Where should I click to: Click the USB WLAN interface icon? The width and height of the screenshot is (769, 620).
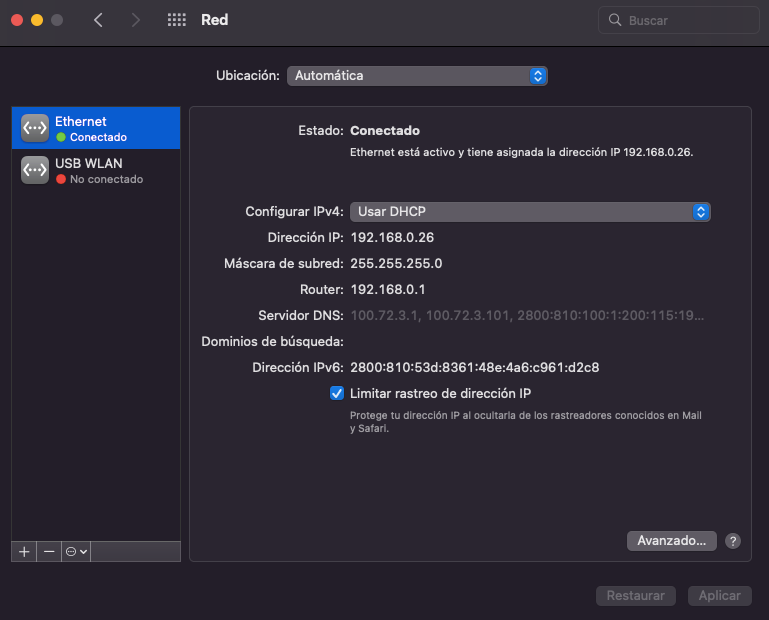click(x=35, y=170)
